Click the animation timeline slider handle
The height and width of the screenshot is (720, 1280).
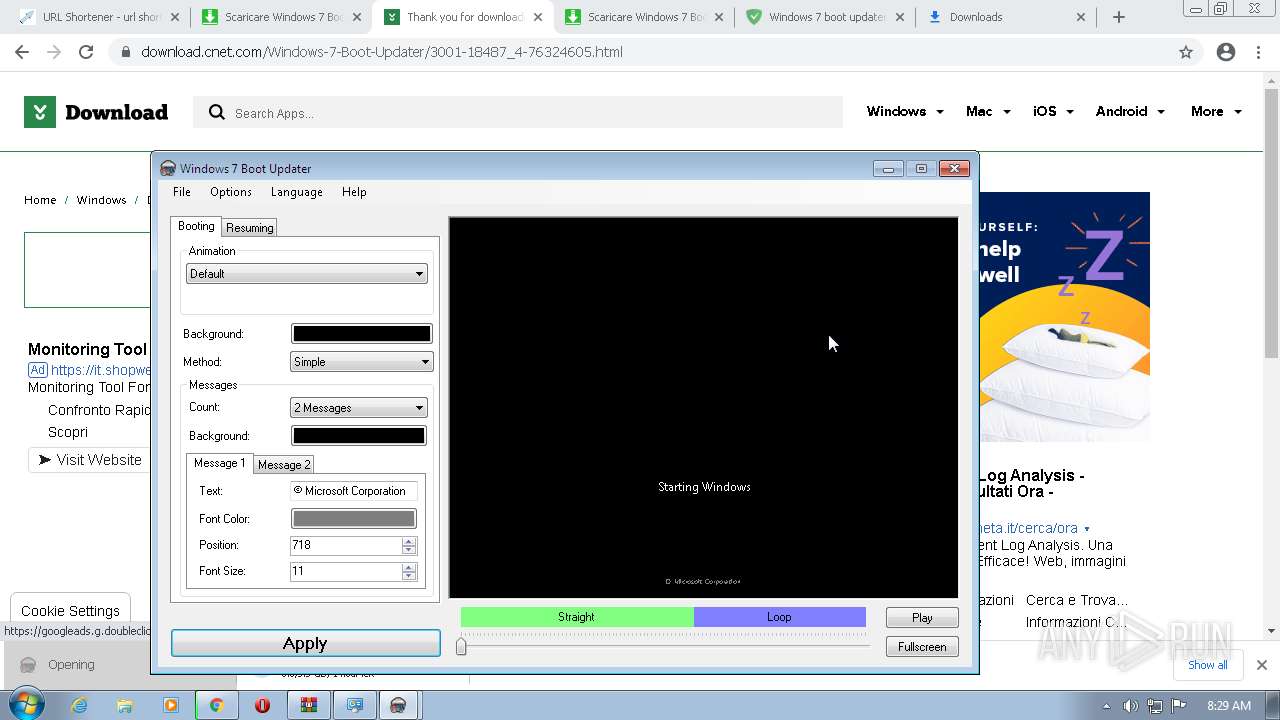click(461, 647)
